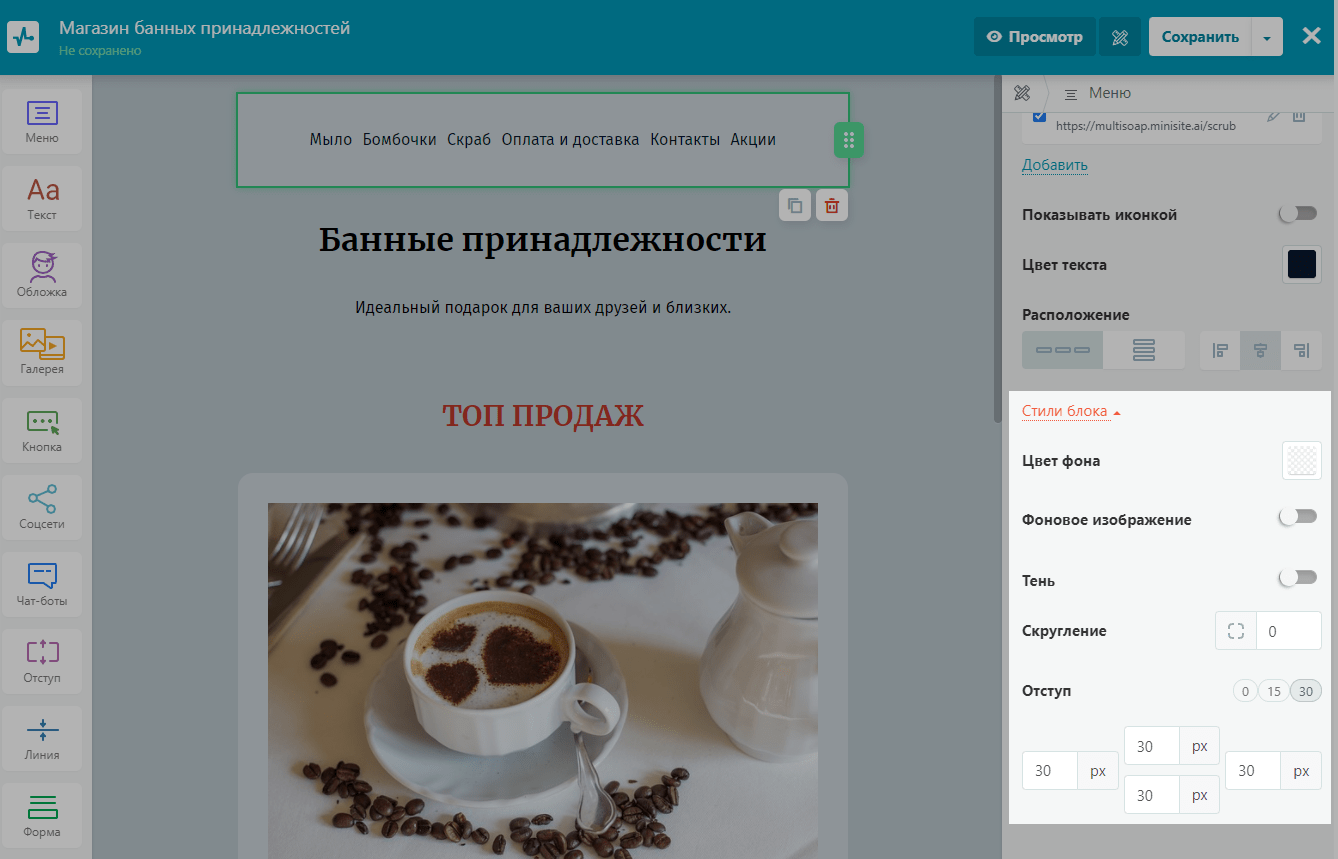The width and height of the screenshot is (1338, 859).
Task: Open Оплата и доставка menu item
Action: [571, 140]
